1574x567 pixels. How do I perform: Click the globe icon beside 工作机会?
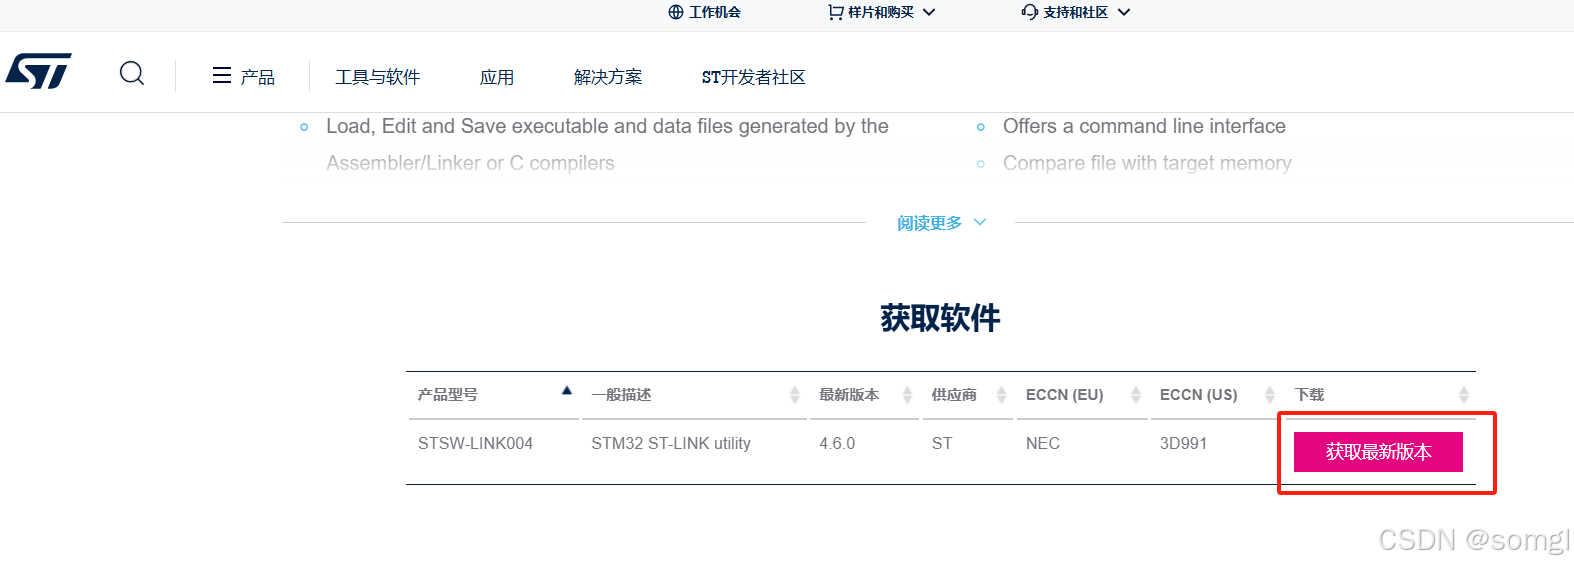click(676, 12)
